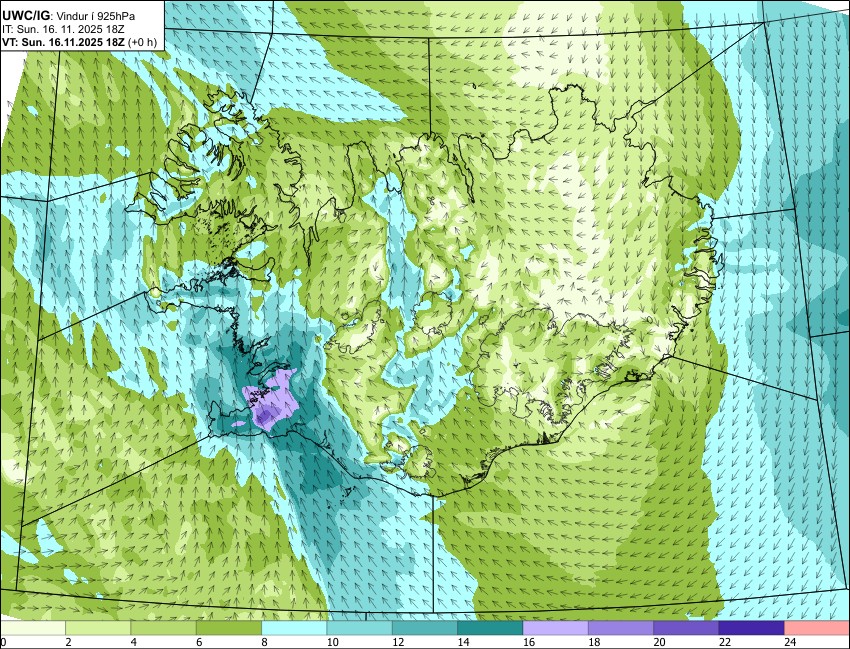Click the legend value '2'
Viewport: 850px width, 649px height.
pos(68,642)
